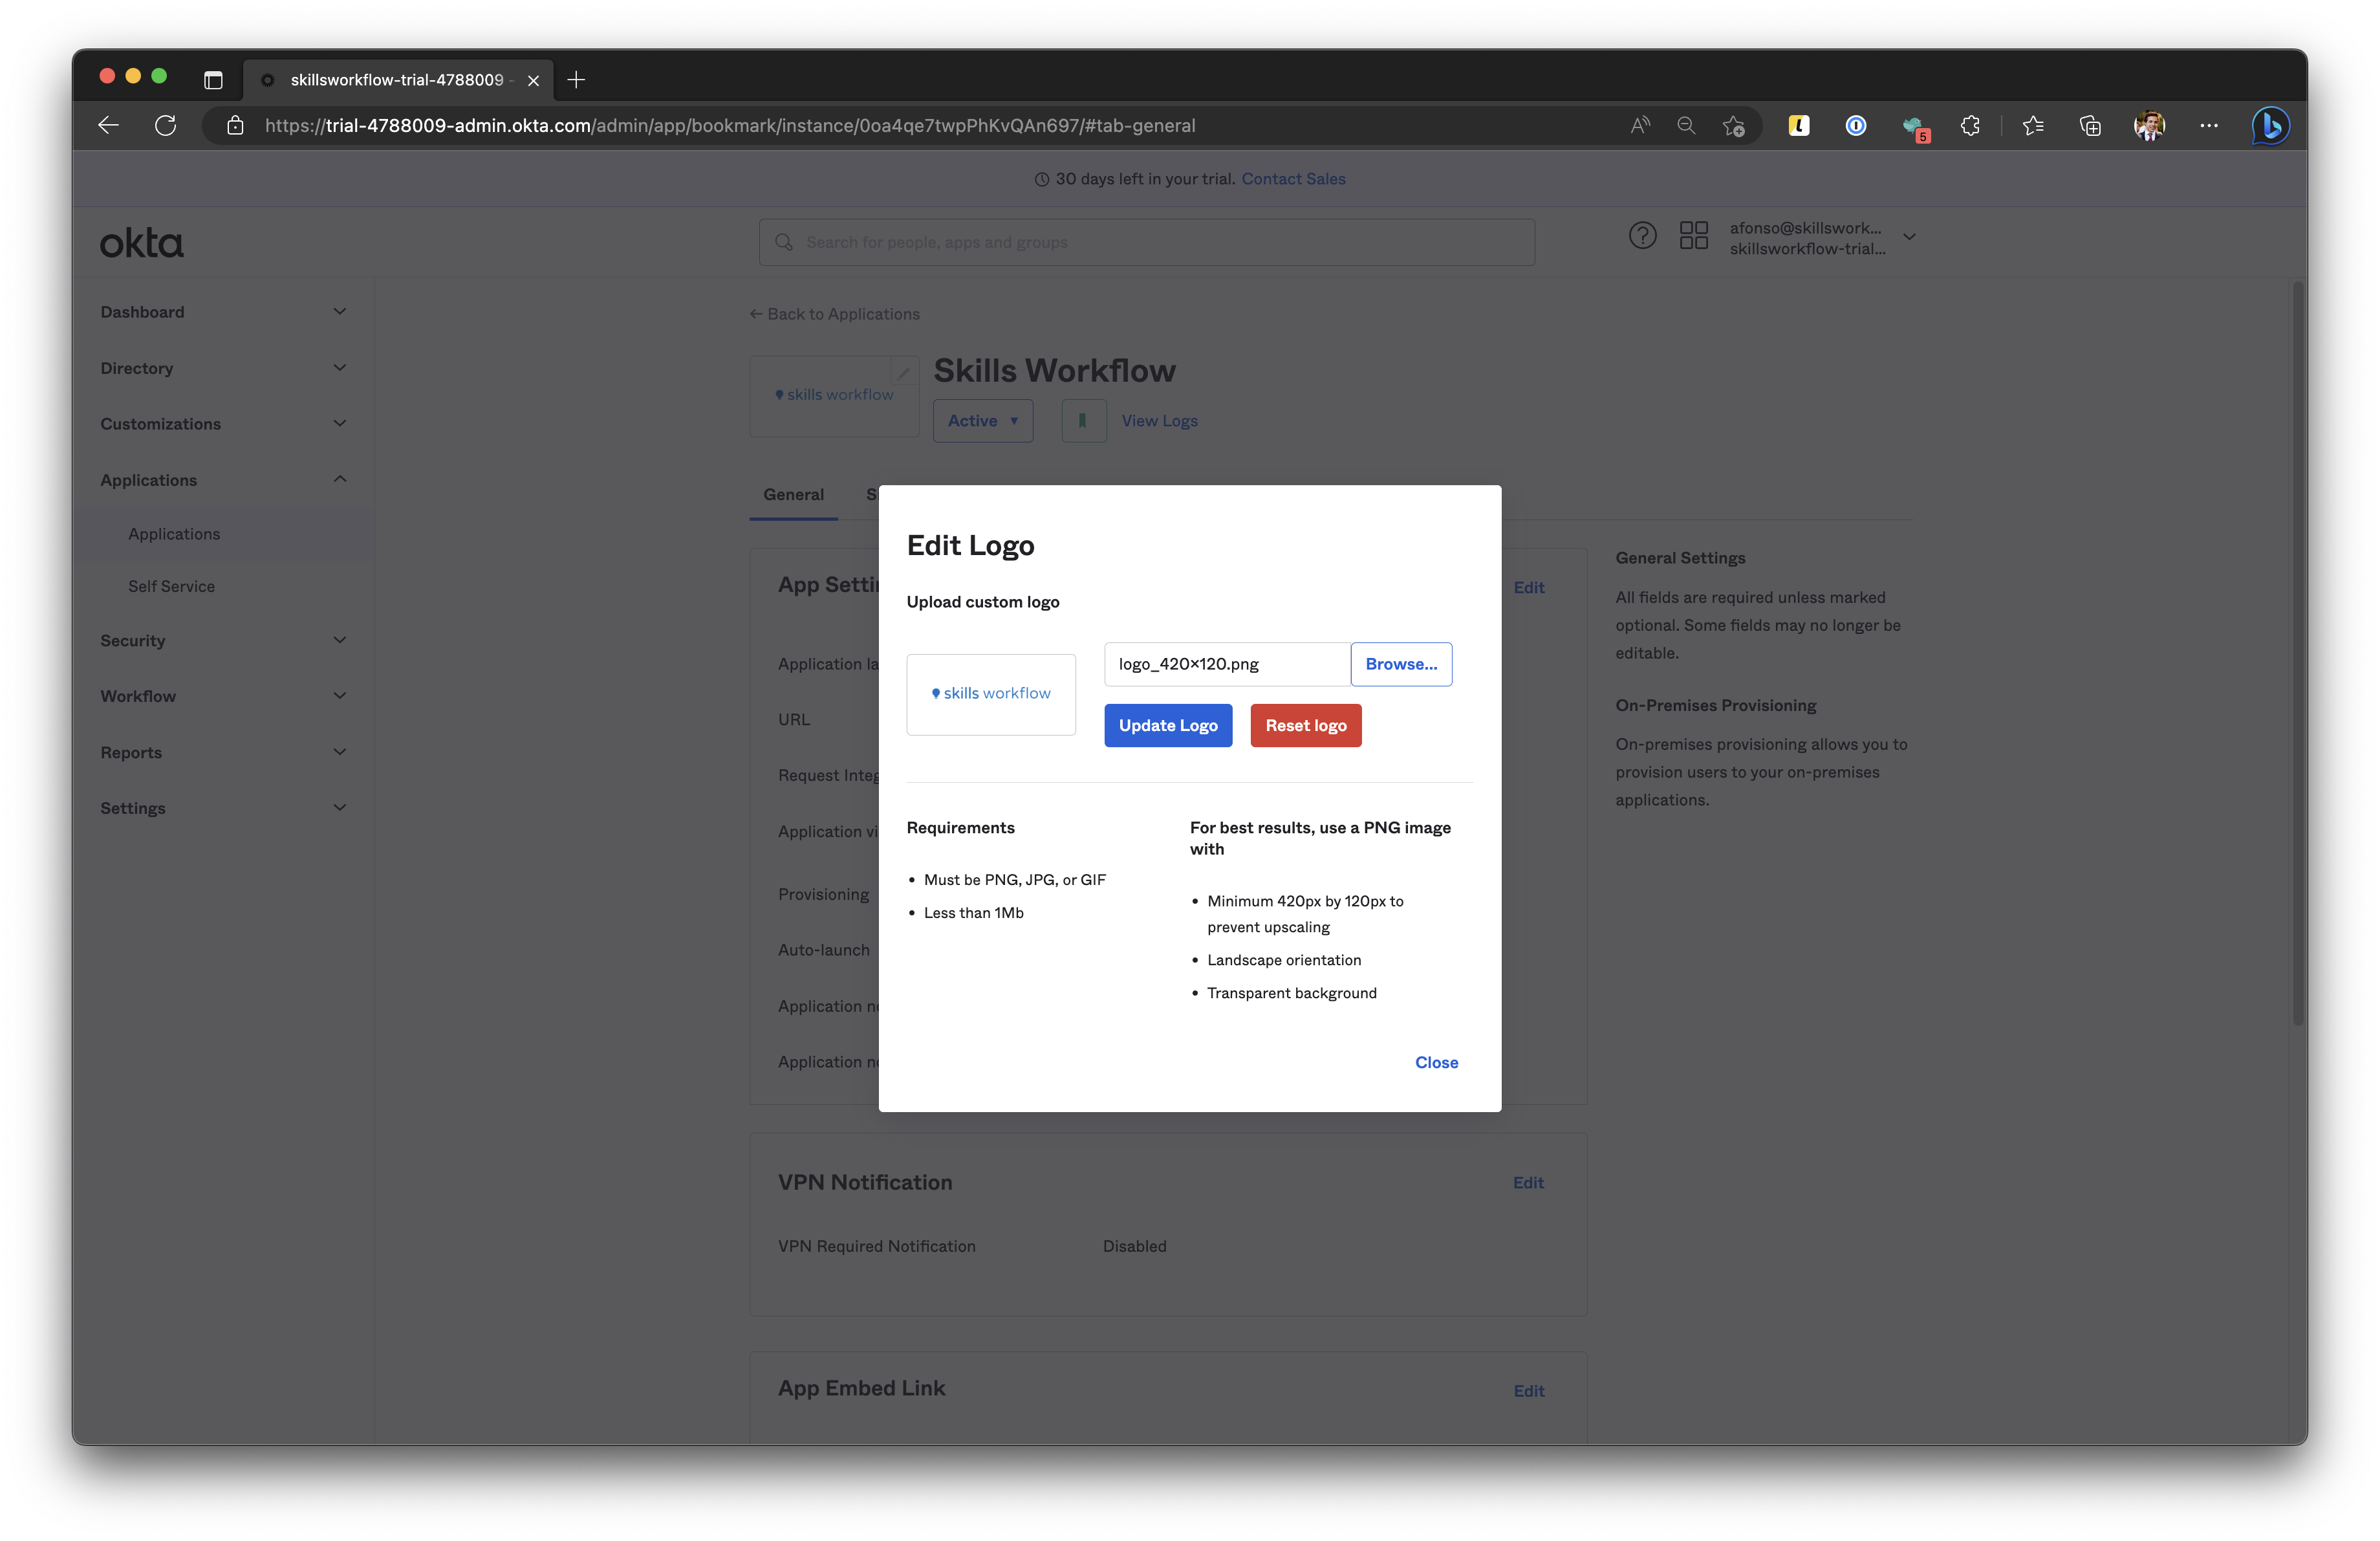This screenshot has height=1541, width=2380.
Task: Edit the App Embed Link section
Action: (x=1528, y=1390)
